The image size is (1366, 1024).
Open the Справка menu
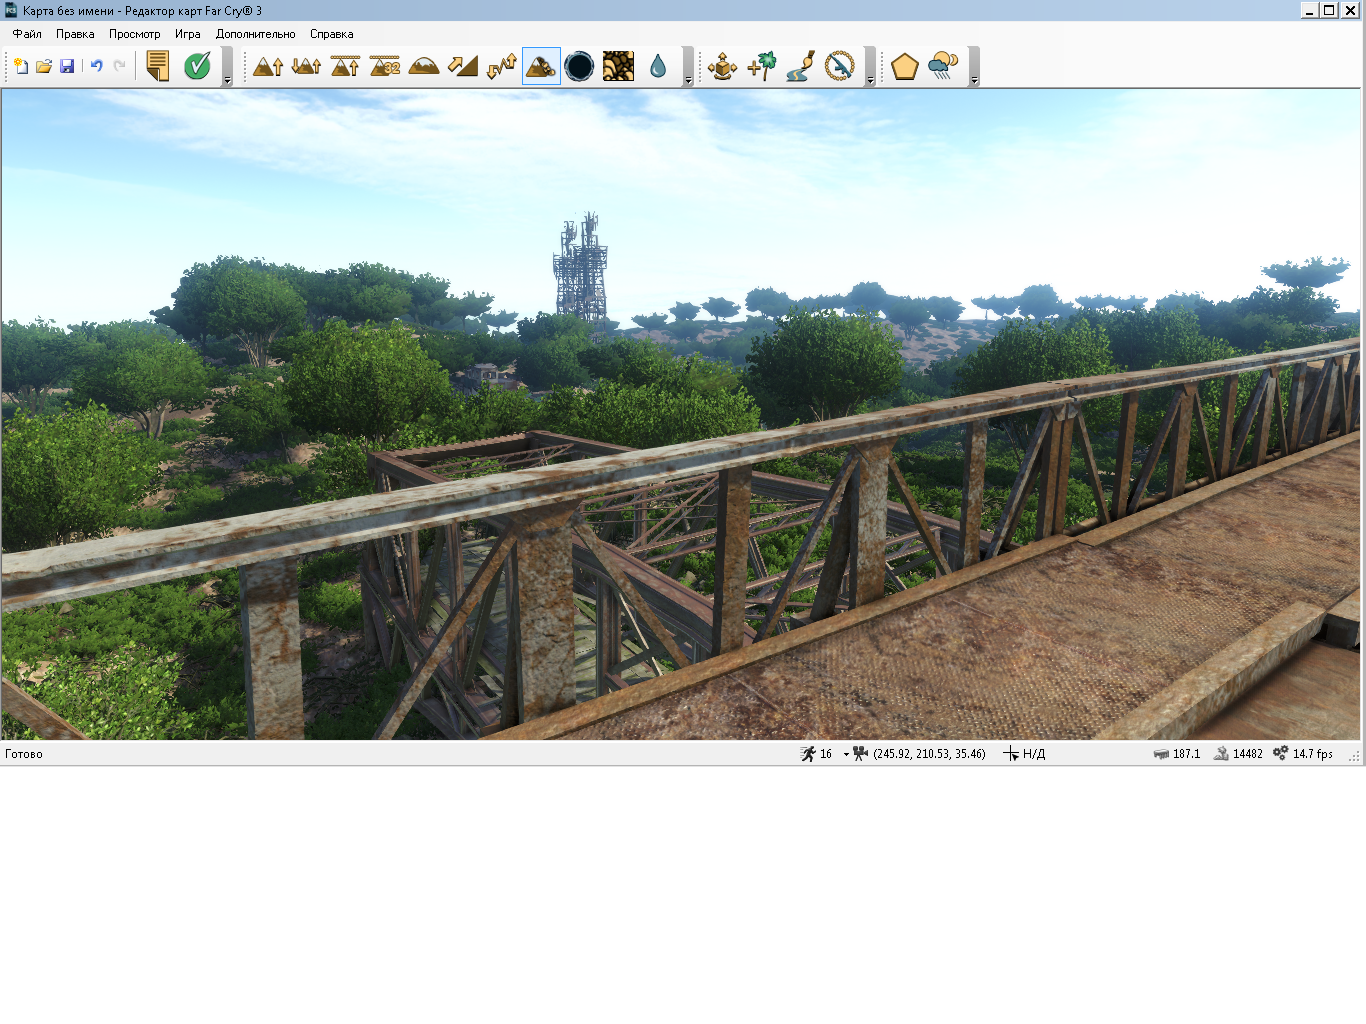click(332, 34)
